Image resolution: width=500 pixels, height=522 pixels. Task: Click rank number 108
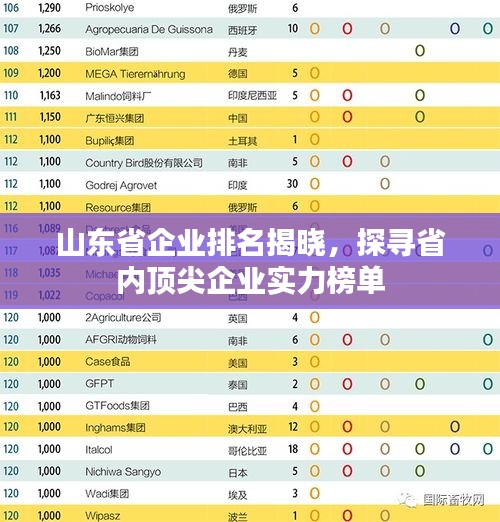click(x=11, y=51)
